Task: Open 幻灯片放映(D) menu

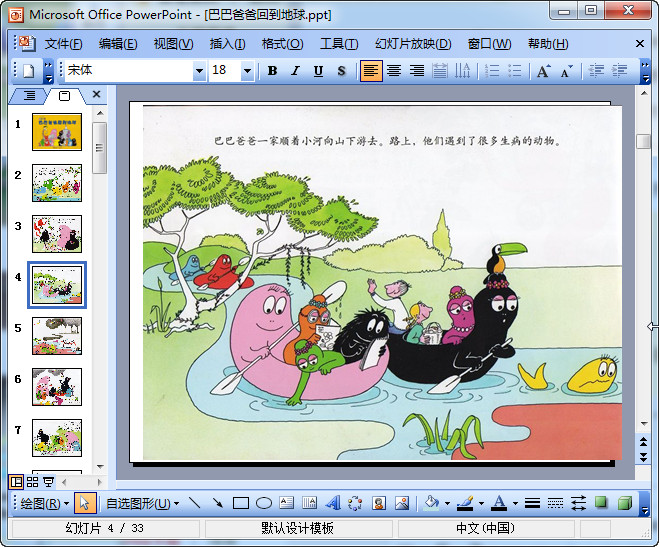Action: click(413, 44)
